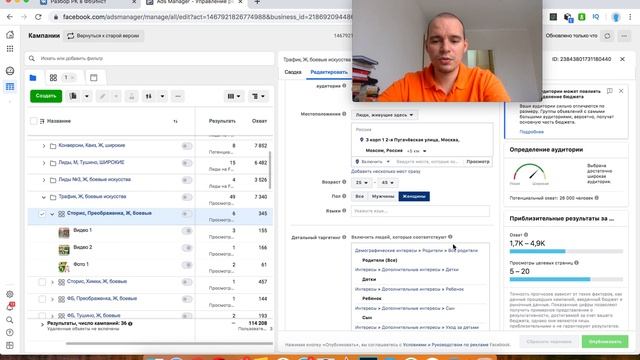Open the account overview gauge icon
Image resolution: width=640 pixels, height=360 pixels.
(x=10, y=71)
